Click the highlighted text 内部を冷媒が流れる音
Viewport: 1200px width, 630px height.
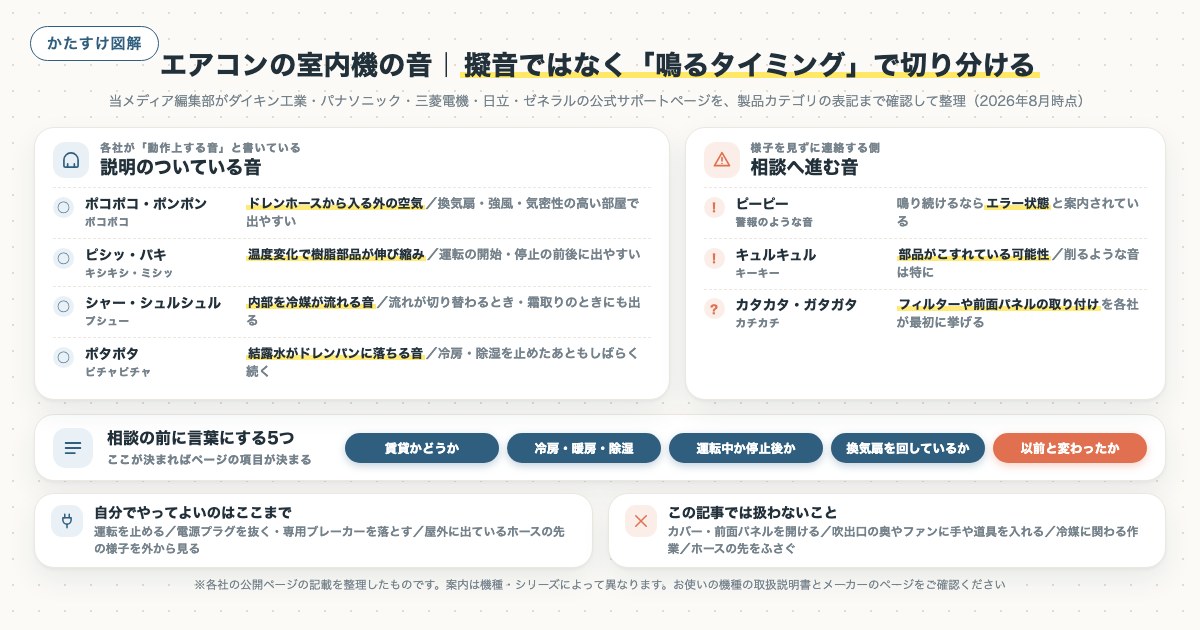pos(311,303)
